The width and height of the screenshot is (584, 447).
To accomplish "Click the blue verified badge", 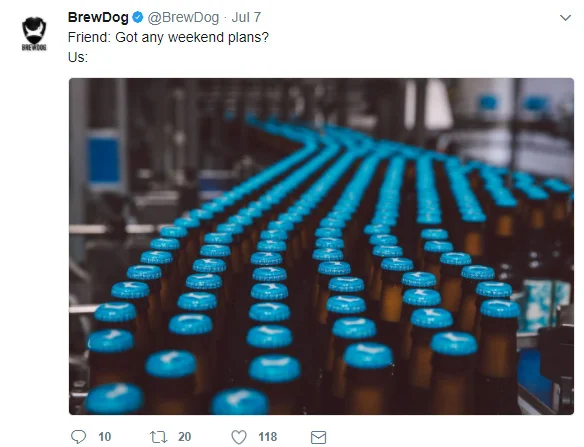I will [x=138, y=18].
